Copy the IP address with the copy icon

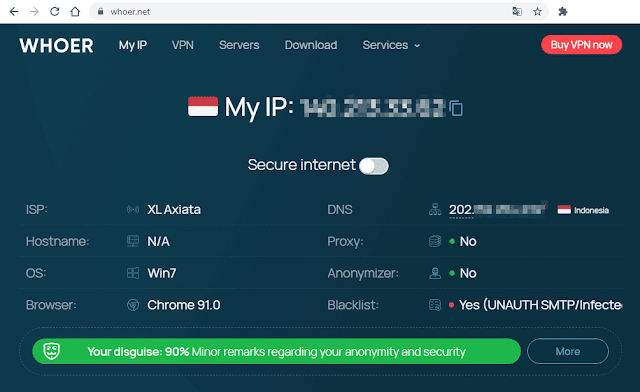(x=456, y=108)
